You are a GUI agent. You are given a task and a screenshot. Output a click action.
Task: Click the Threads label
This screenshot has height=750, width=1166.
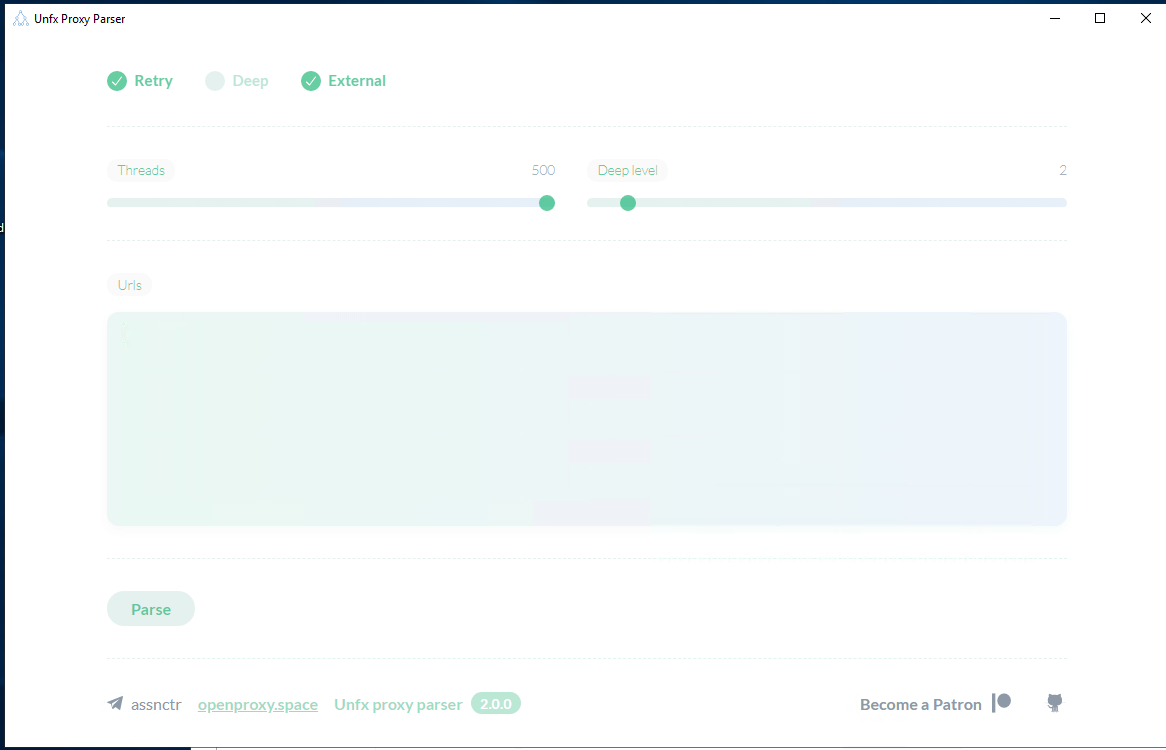[x=141, y=170]
